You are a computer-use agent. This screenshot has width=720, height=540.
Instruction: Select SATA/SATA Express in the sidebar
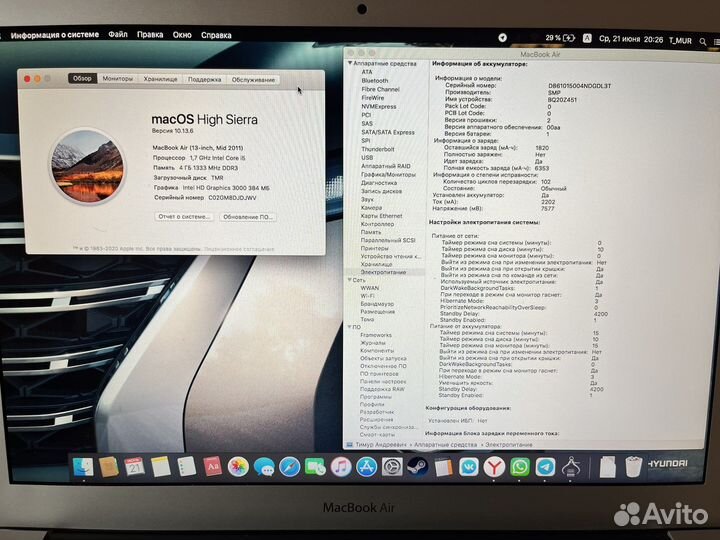(388, 132)
